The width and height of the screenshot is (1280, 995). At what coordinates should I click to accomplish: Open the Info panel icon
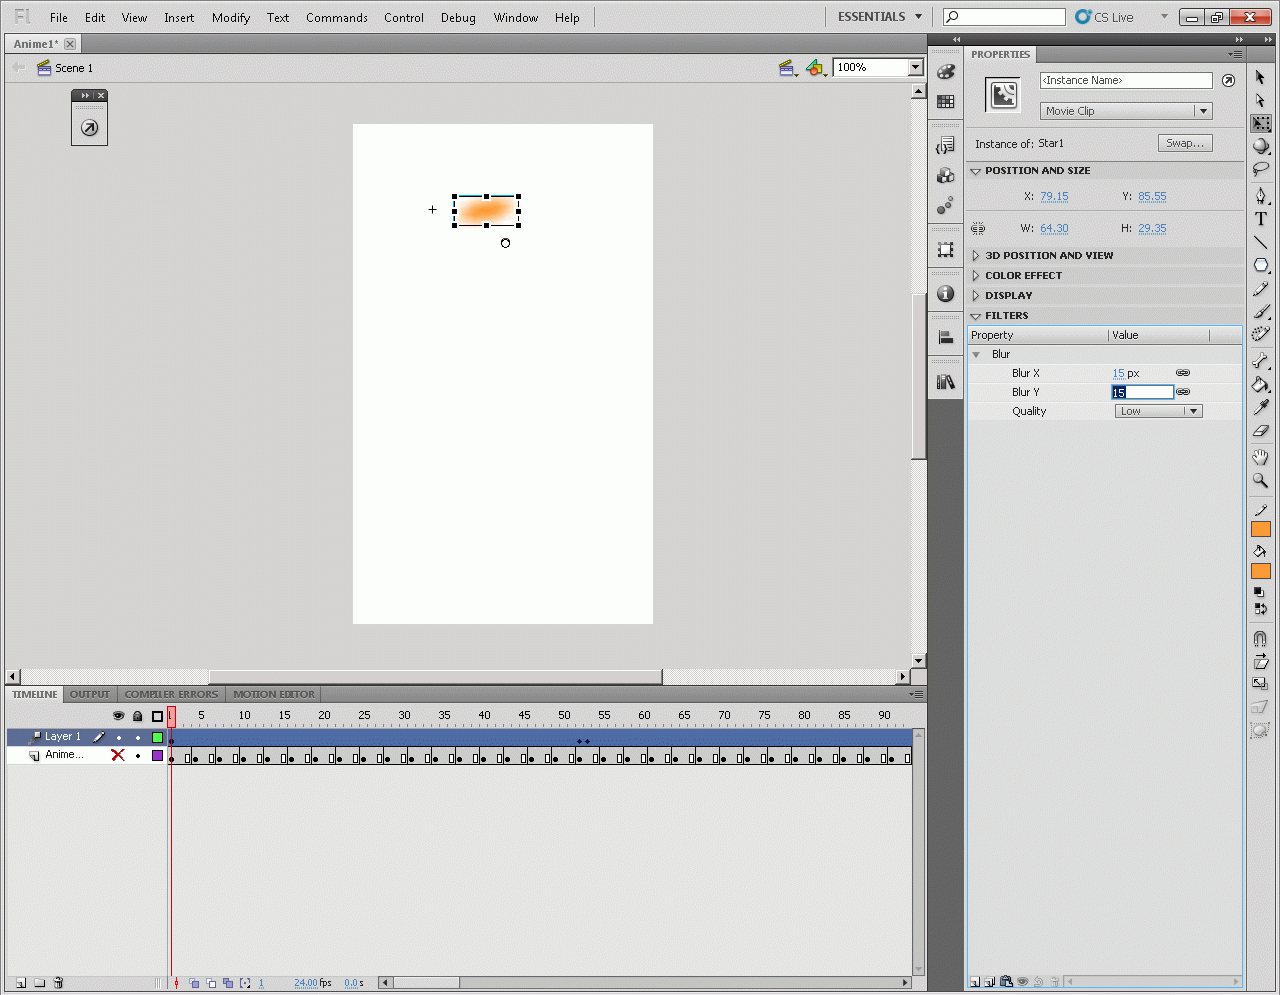click(x=945, y=294)
